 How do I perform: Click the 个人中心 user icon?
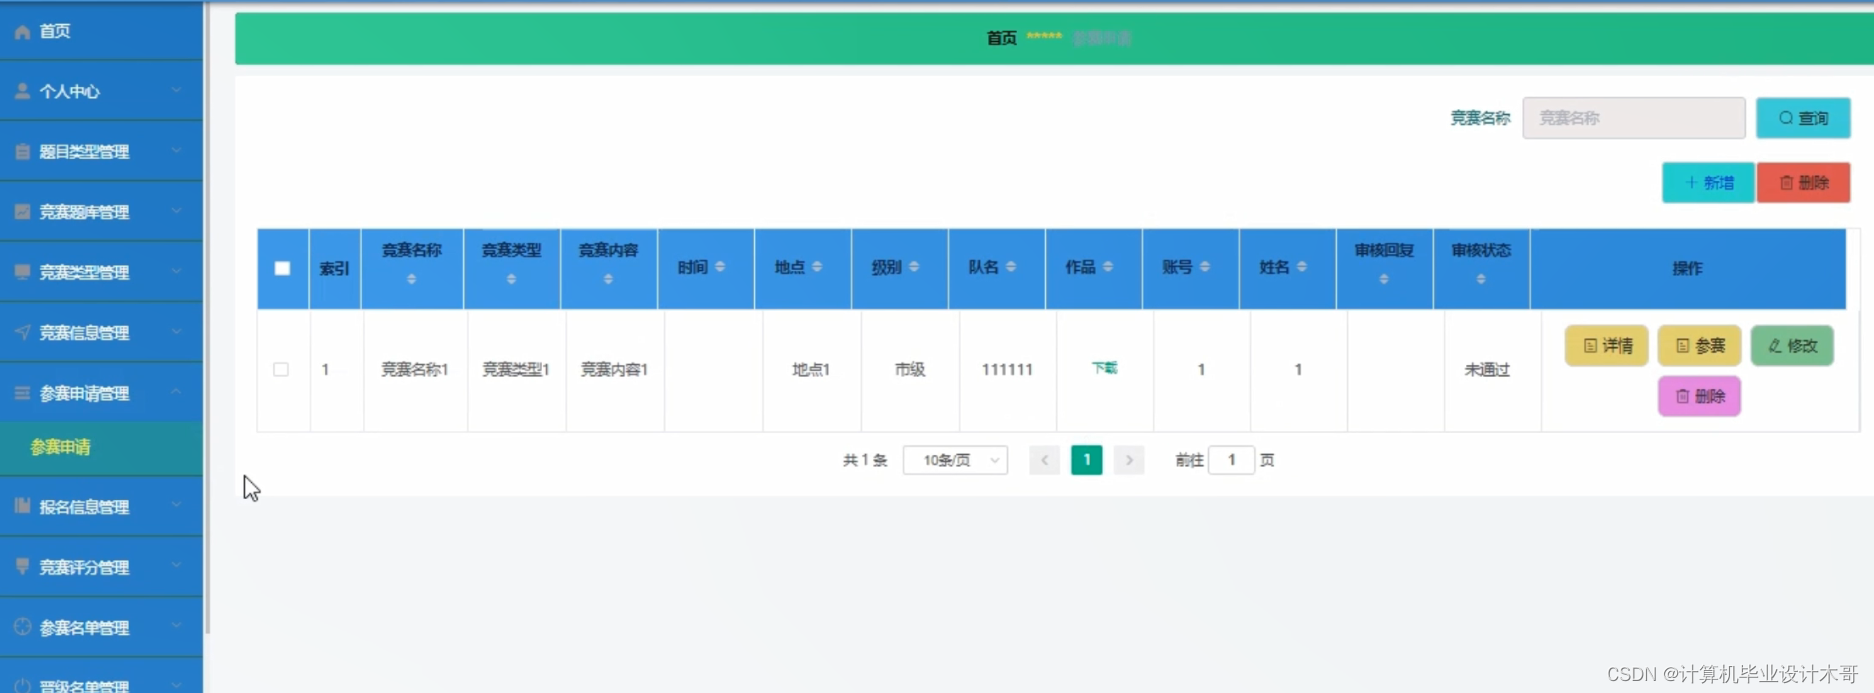pyautogui.click(x=22, y=91)
